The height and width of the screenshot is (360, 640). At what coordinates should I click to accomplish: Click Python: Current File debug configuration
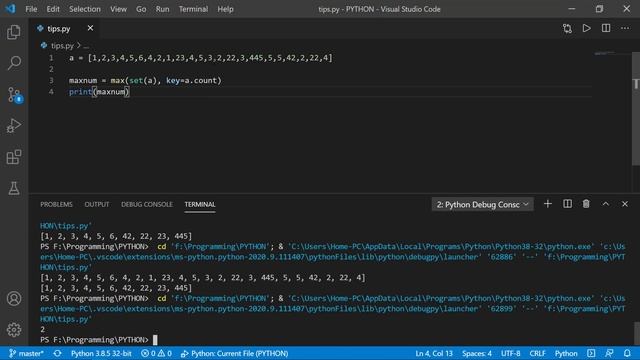pyautogui.click(x=235, y=353)
